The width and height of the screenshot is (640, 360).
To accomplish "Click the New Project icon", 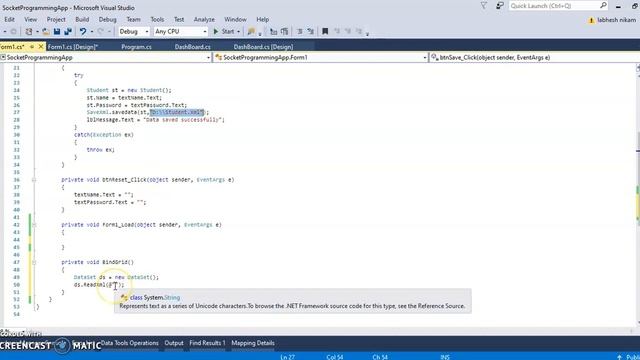I will pos(29,31).
